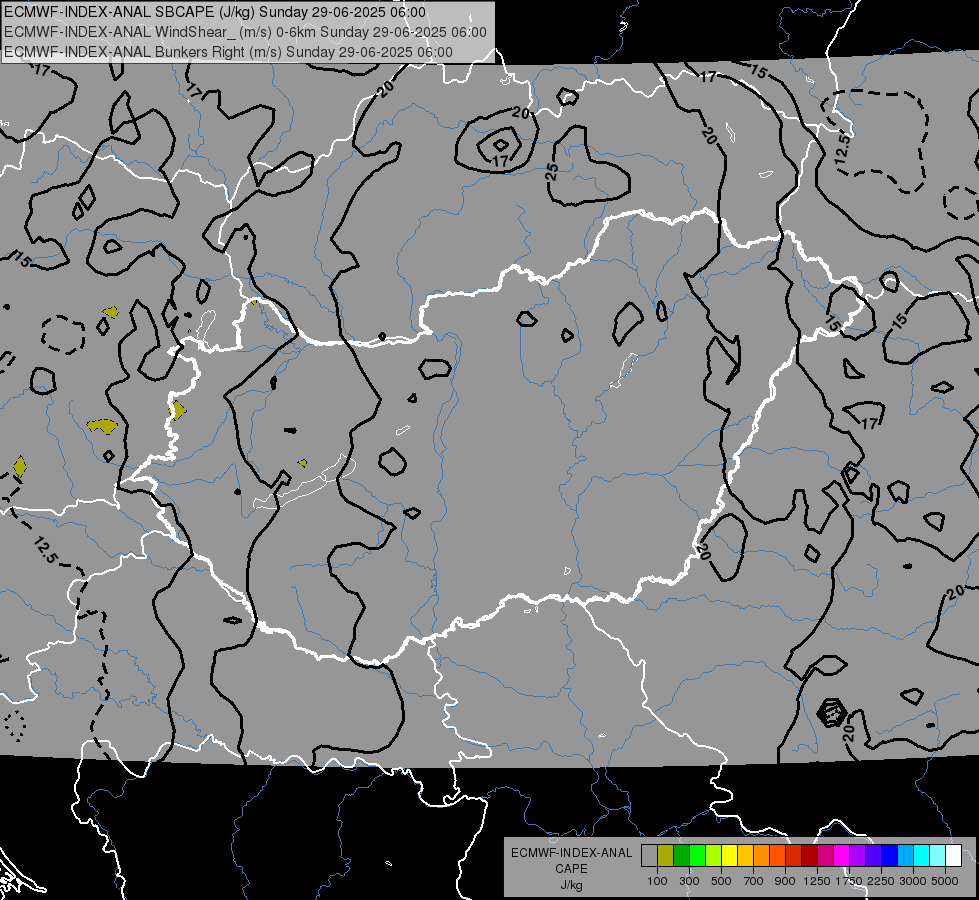Click the 5000 value under the legend
Screen dimensions: 979x900
(945, 881)
